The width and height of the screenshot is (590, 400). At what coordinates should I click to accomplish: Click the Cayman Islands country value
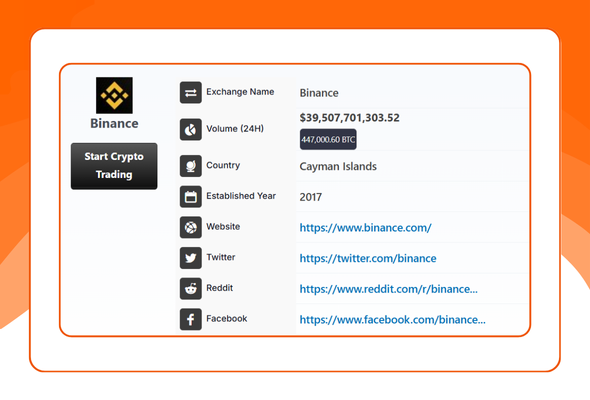(338, 166)
